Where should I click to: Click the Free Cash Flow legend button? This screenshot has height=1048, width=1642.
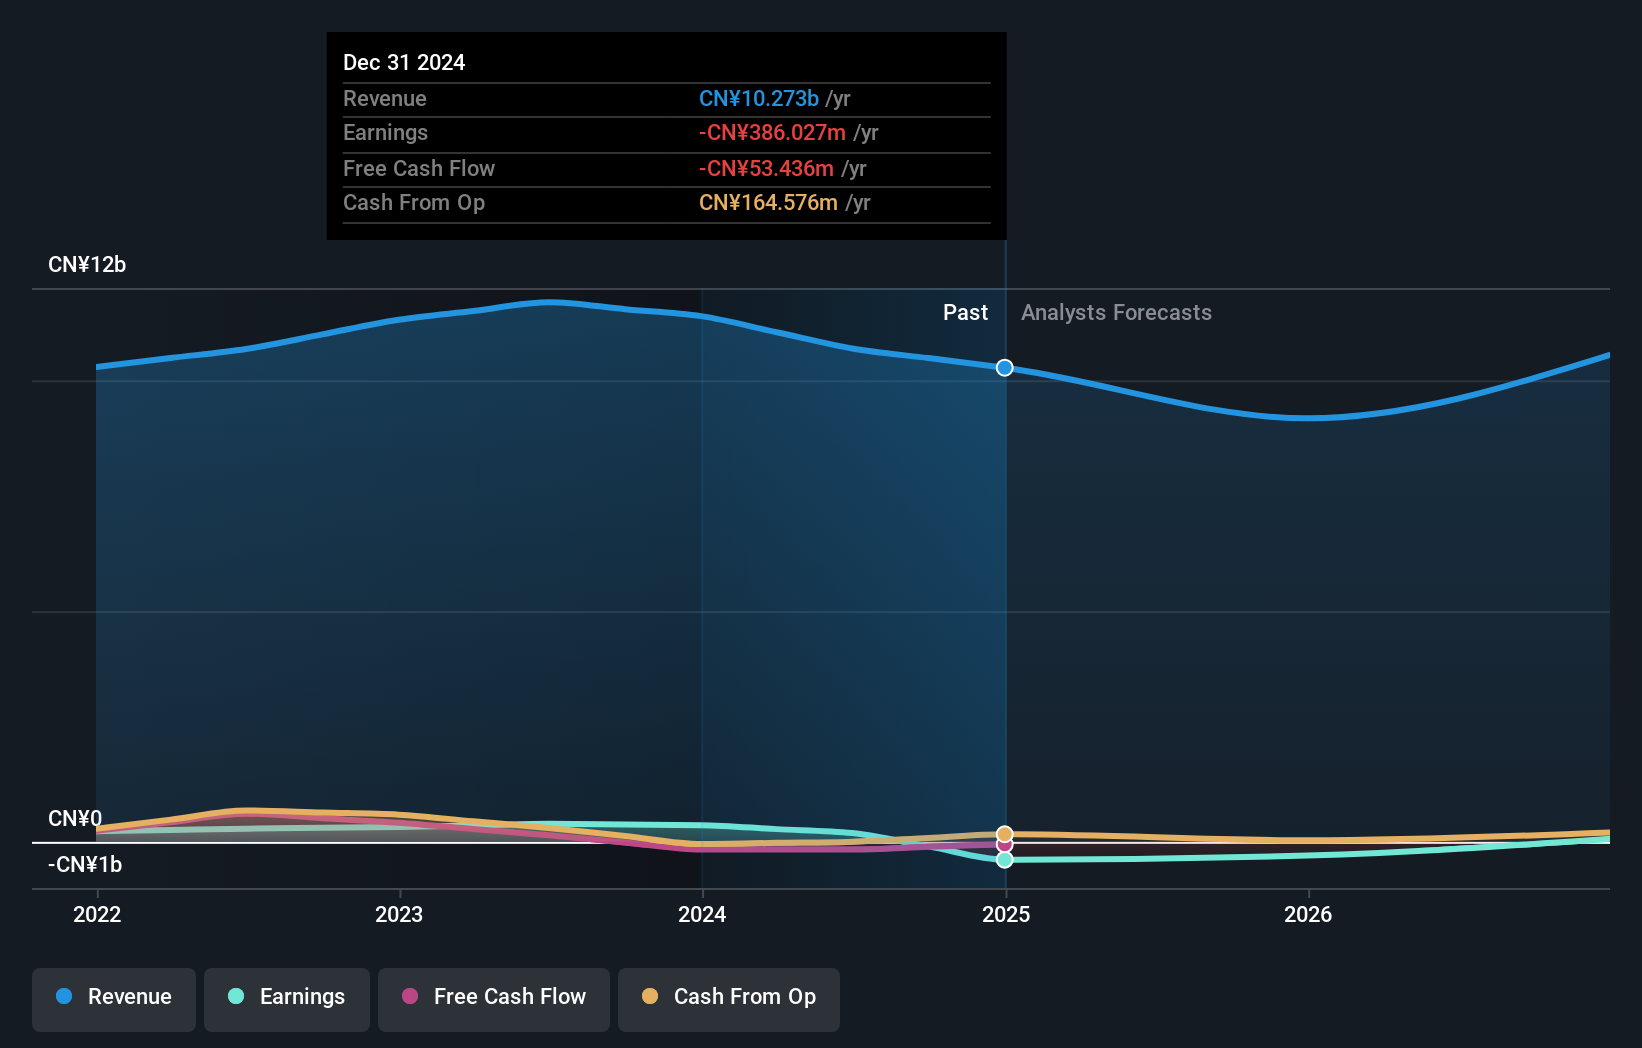[493, 997]
